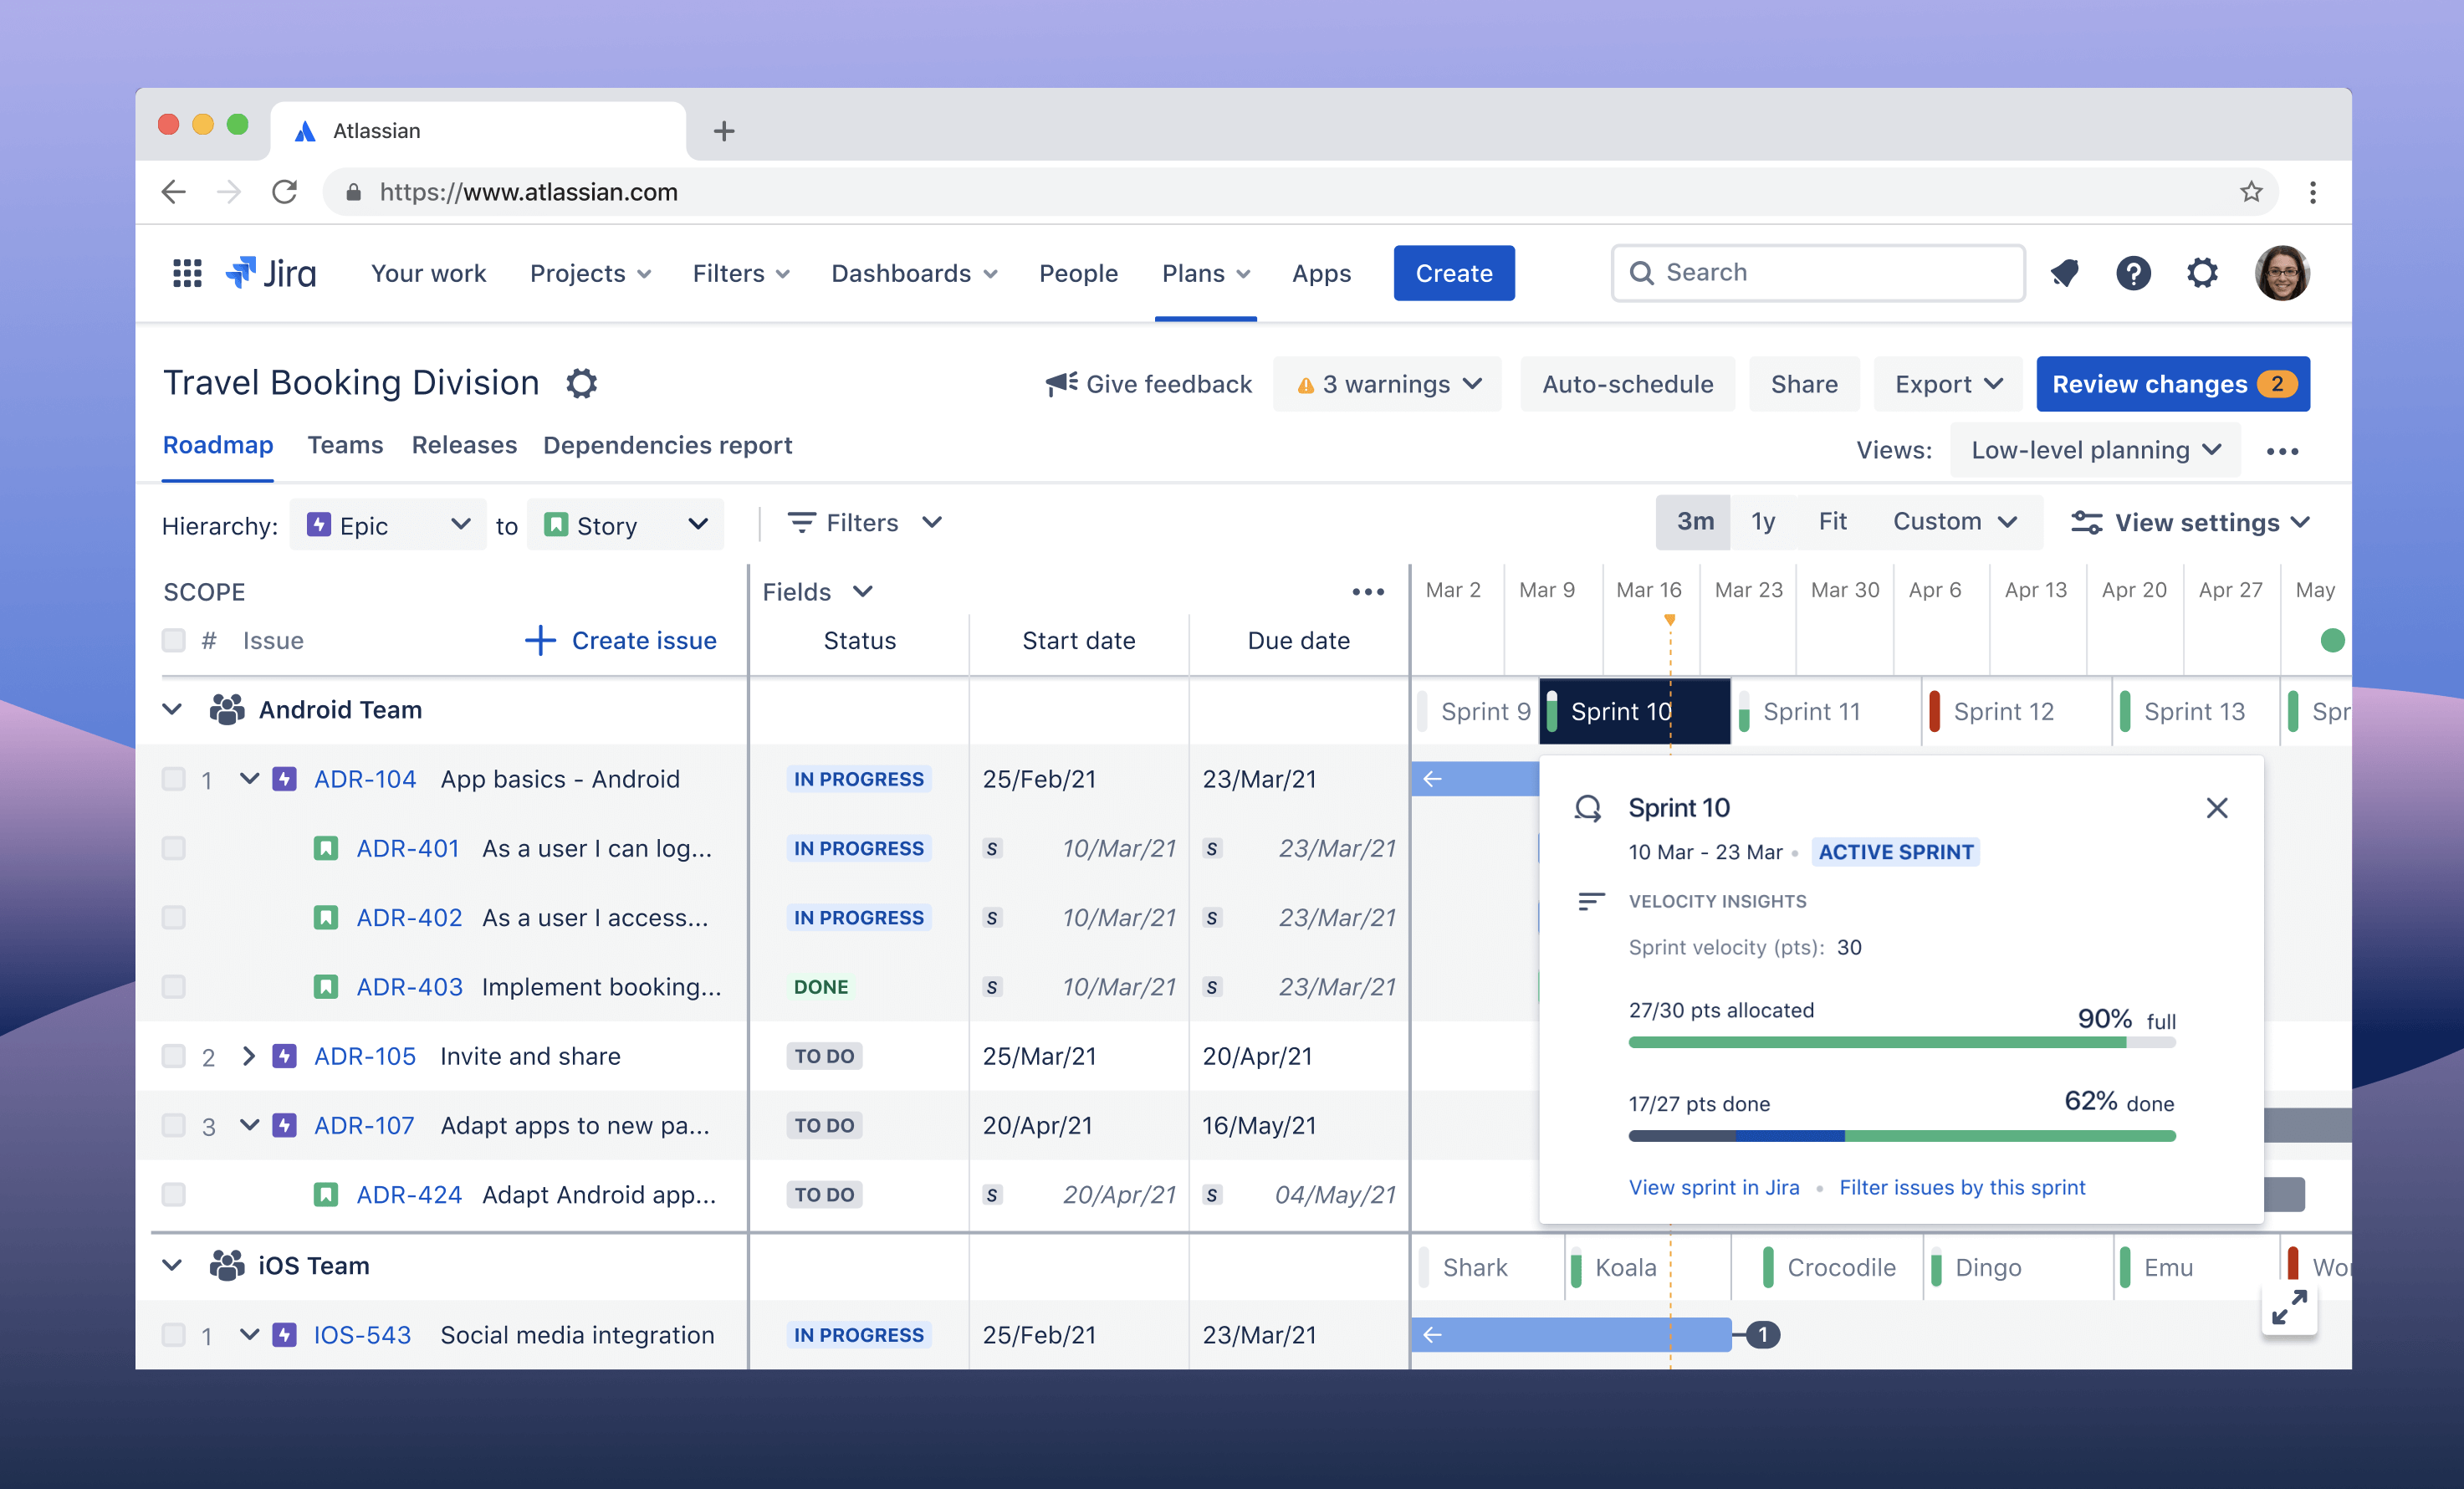Open the 3 warnings dropdown
Screen dimensions: 2464x1489
1387,385
